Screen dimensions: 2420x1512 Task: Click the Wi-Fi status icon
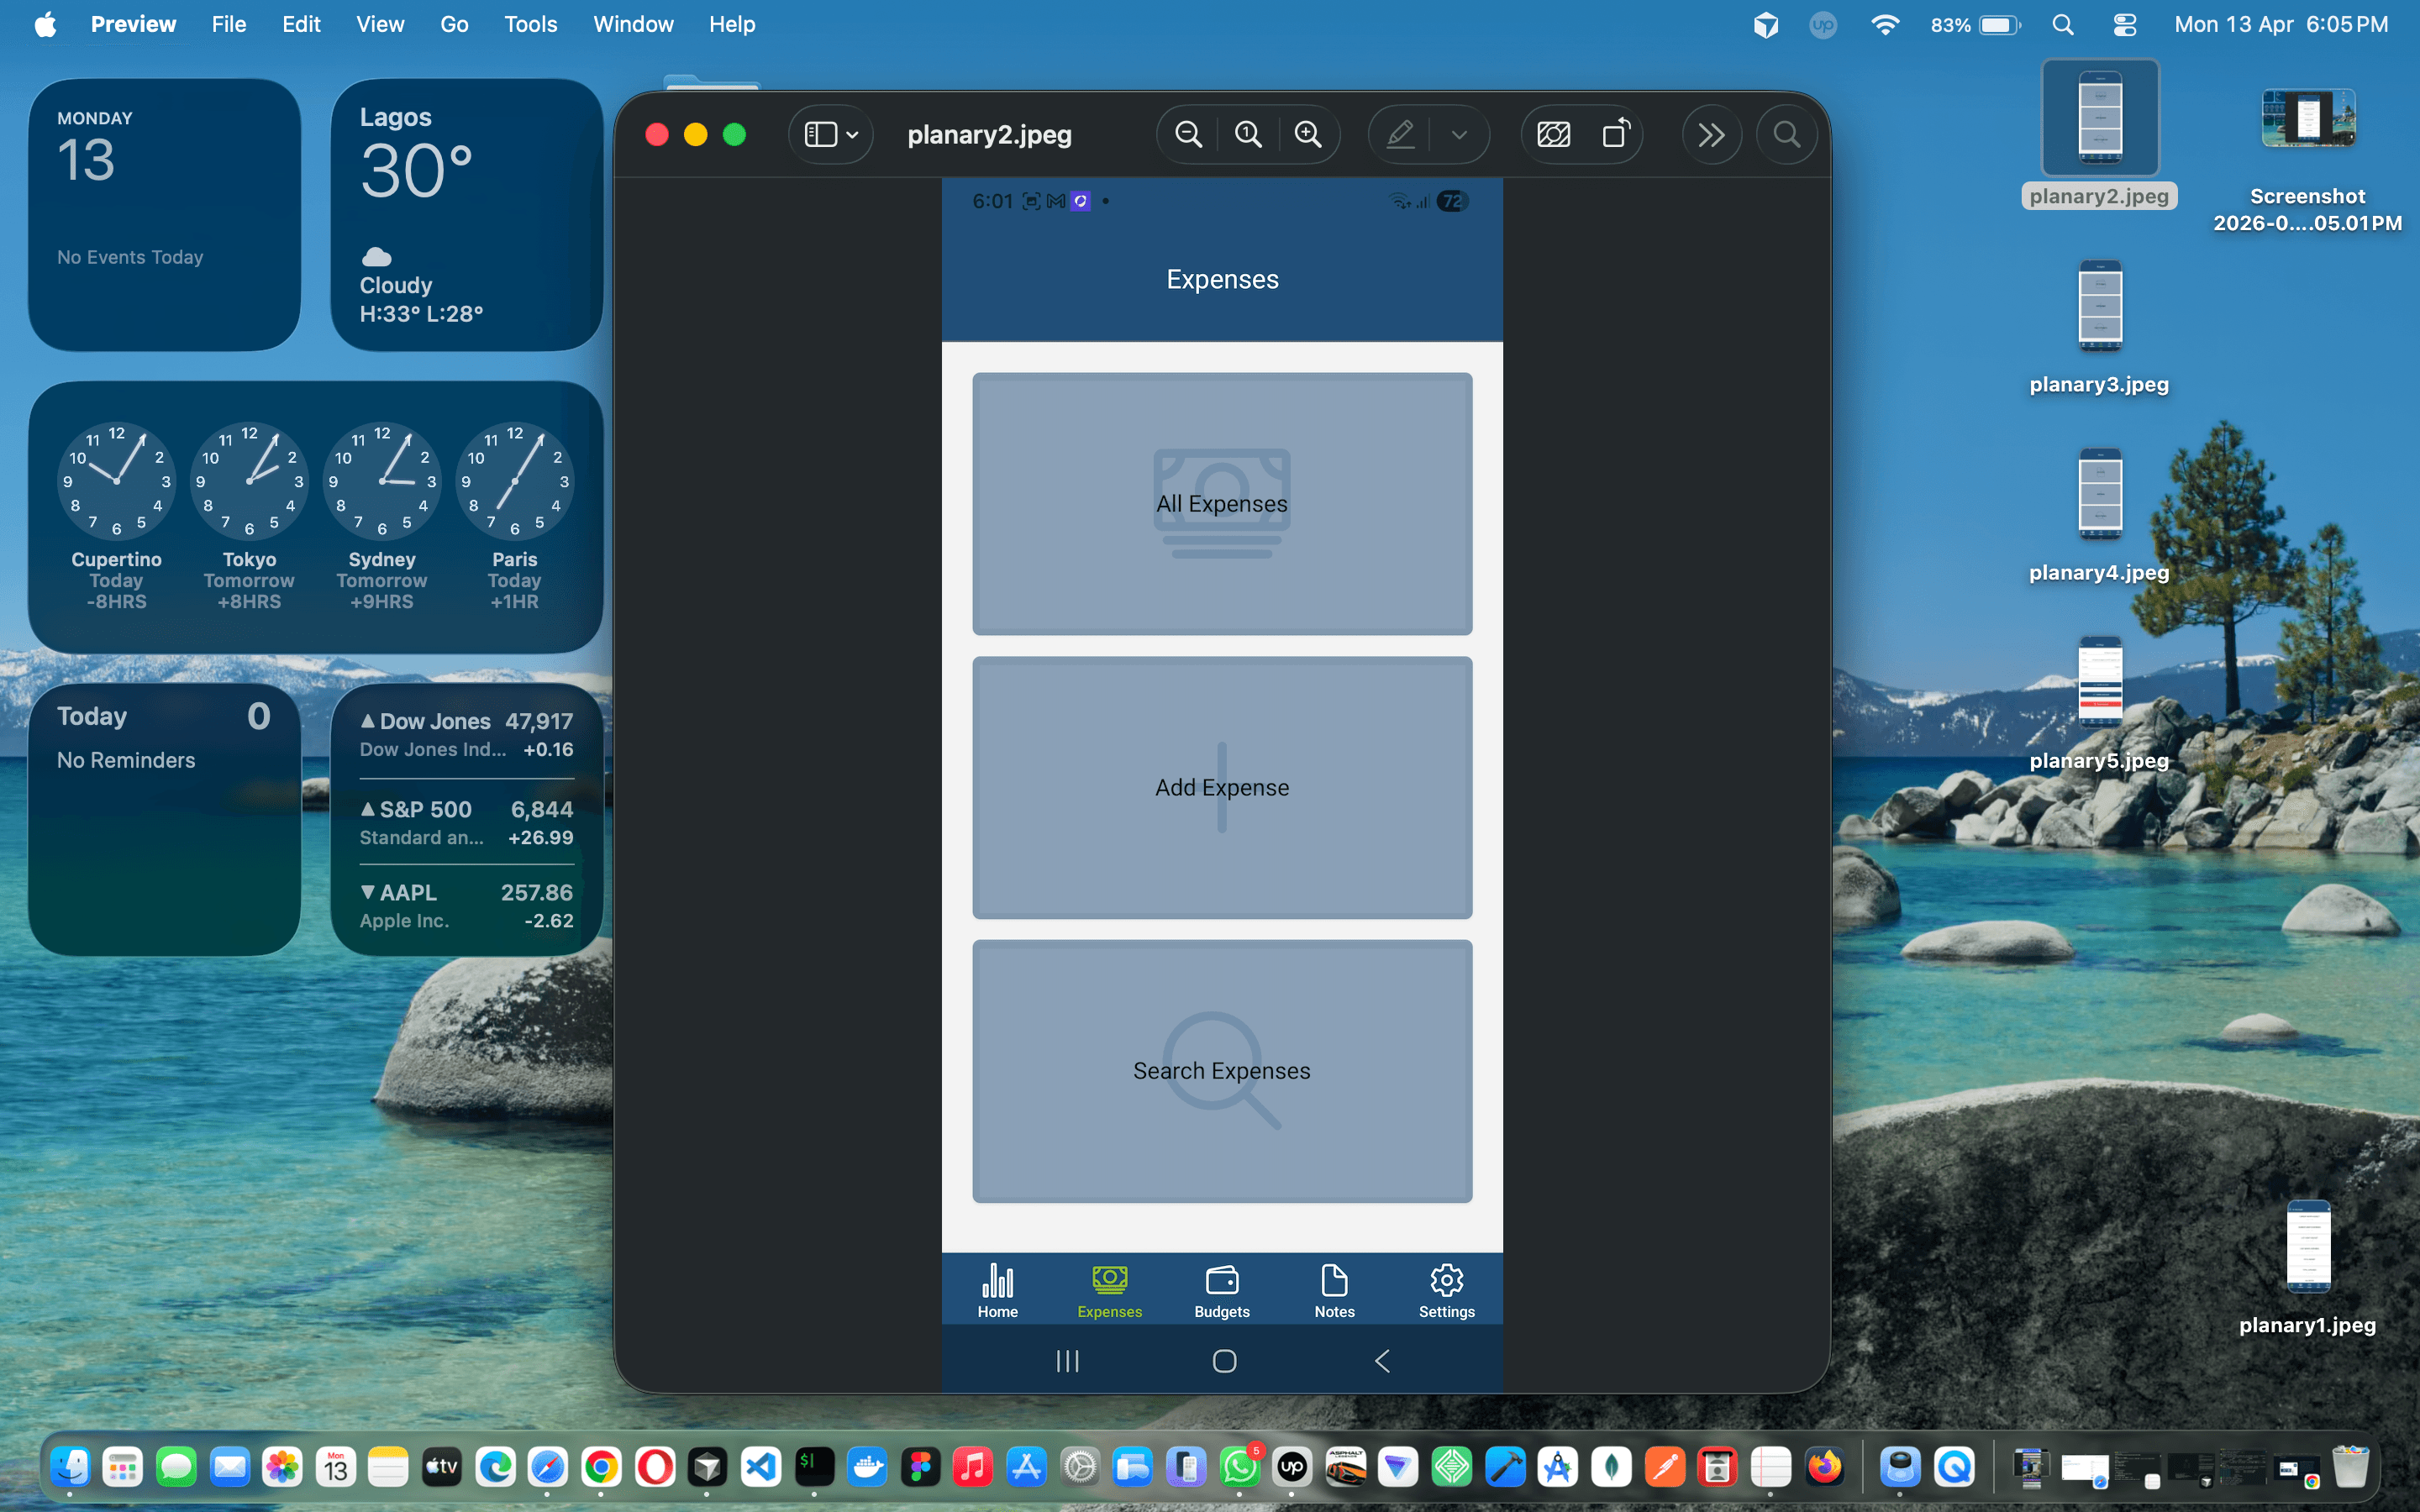[1884, 24]
